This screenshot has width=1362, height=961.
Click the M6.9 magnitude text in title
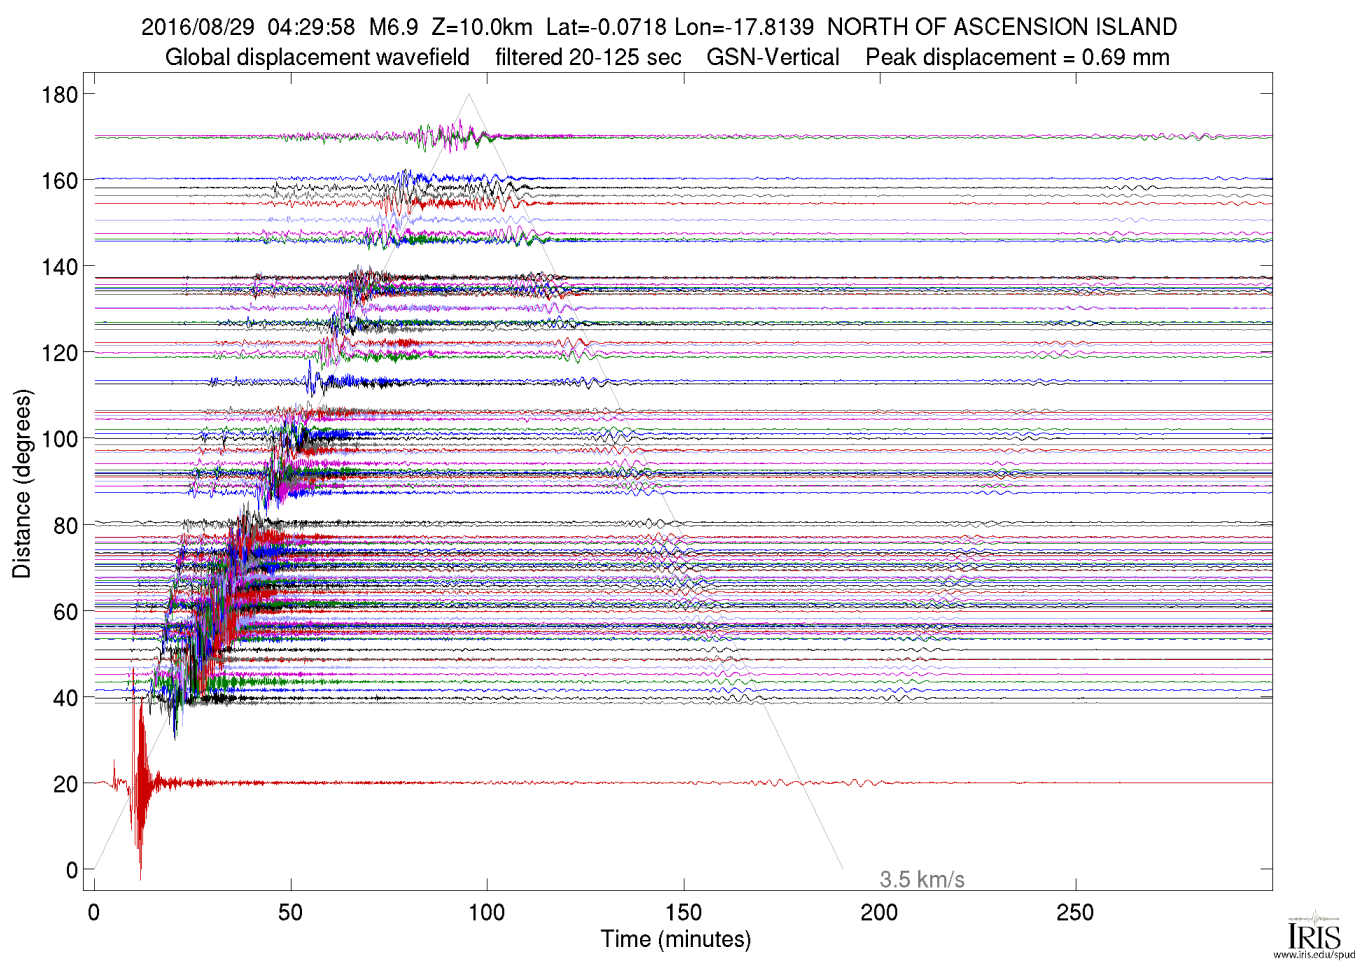(x=393, y=27)
